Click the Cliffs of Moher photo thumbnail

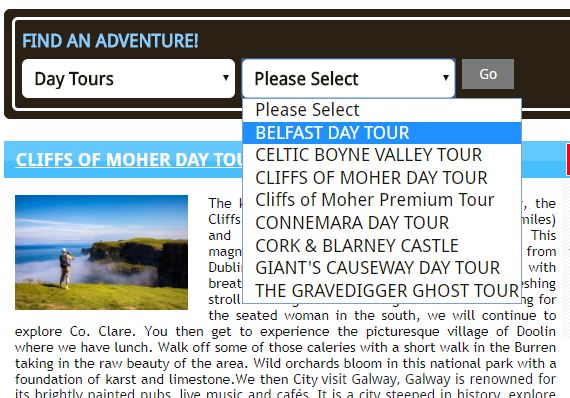click(x=101, y=252)
